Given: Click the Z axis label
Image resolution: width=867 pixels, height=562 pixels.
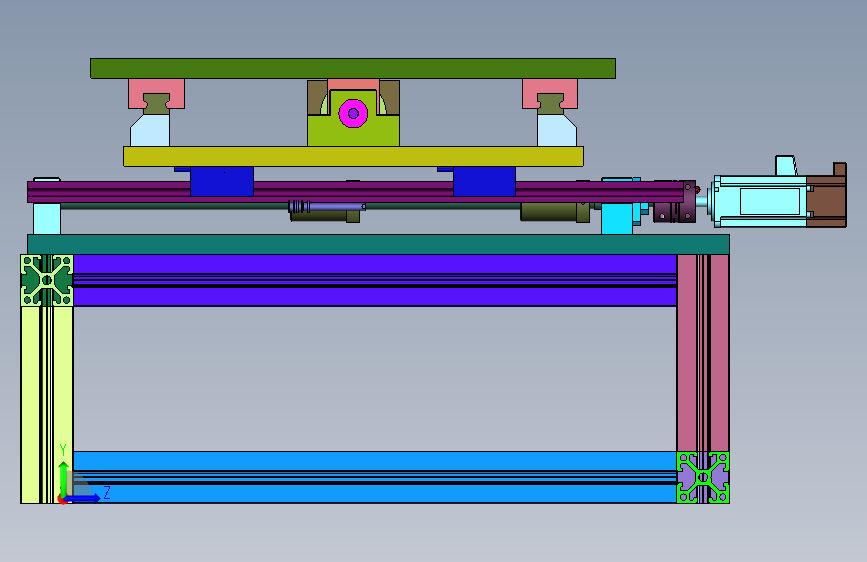Looking at the screenshot, I should (107, 492).
